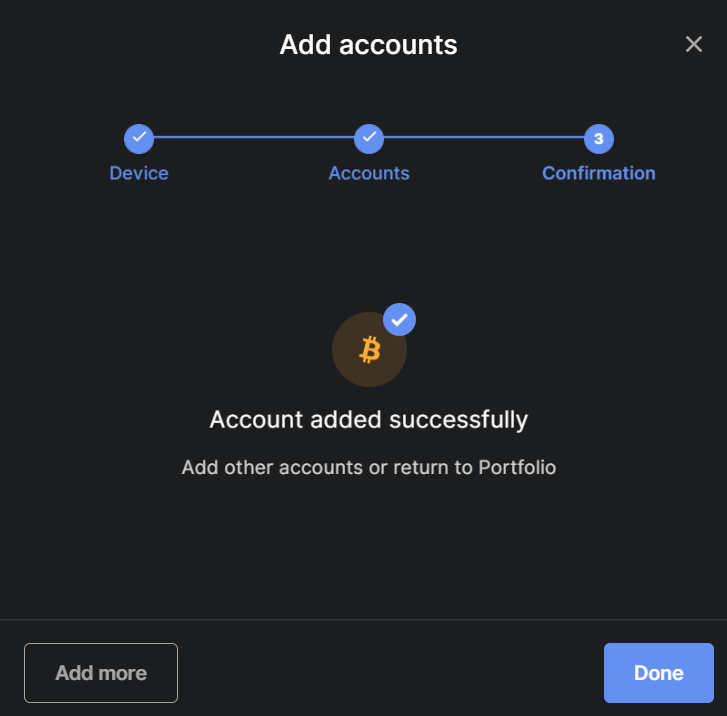Click the progress line between Device and Accounts
The image size is (727, 716).
[x=254, y=137]
